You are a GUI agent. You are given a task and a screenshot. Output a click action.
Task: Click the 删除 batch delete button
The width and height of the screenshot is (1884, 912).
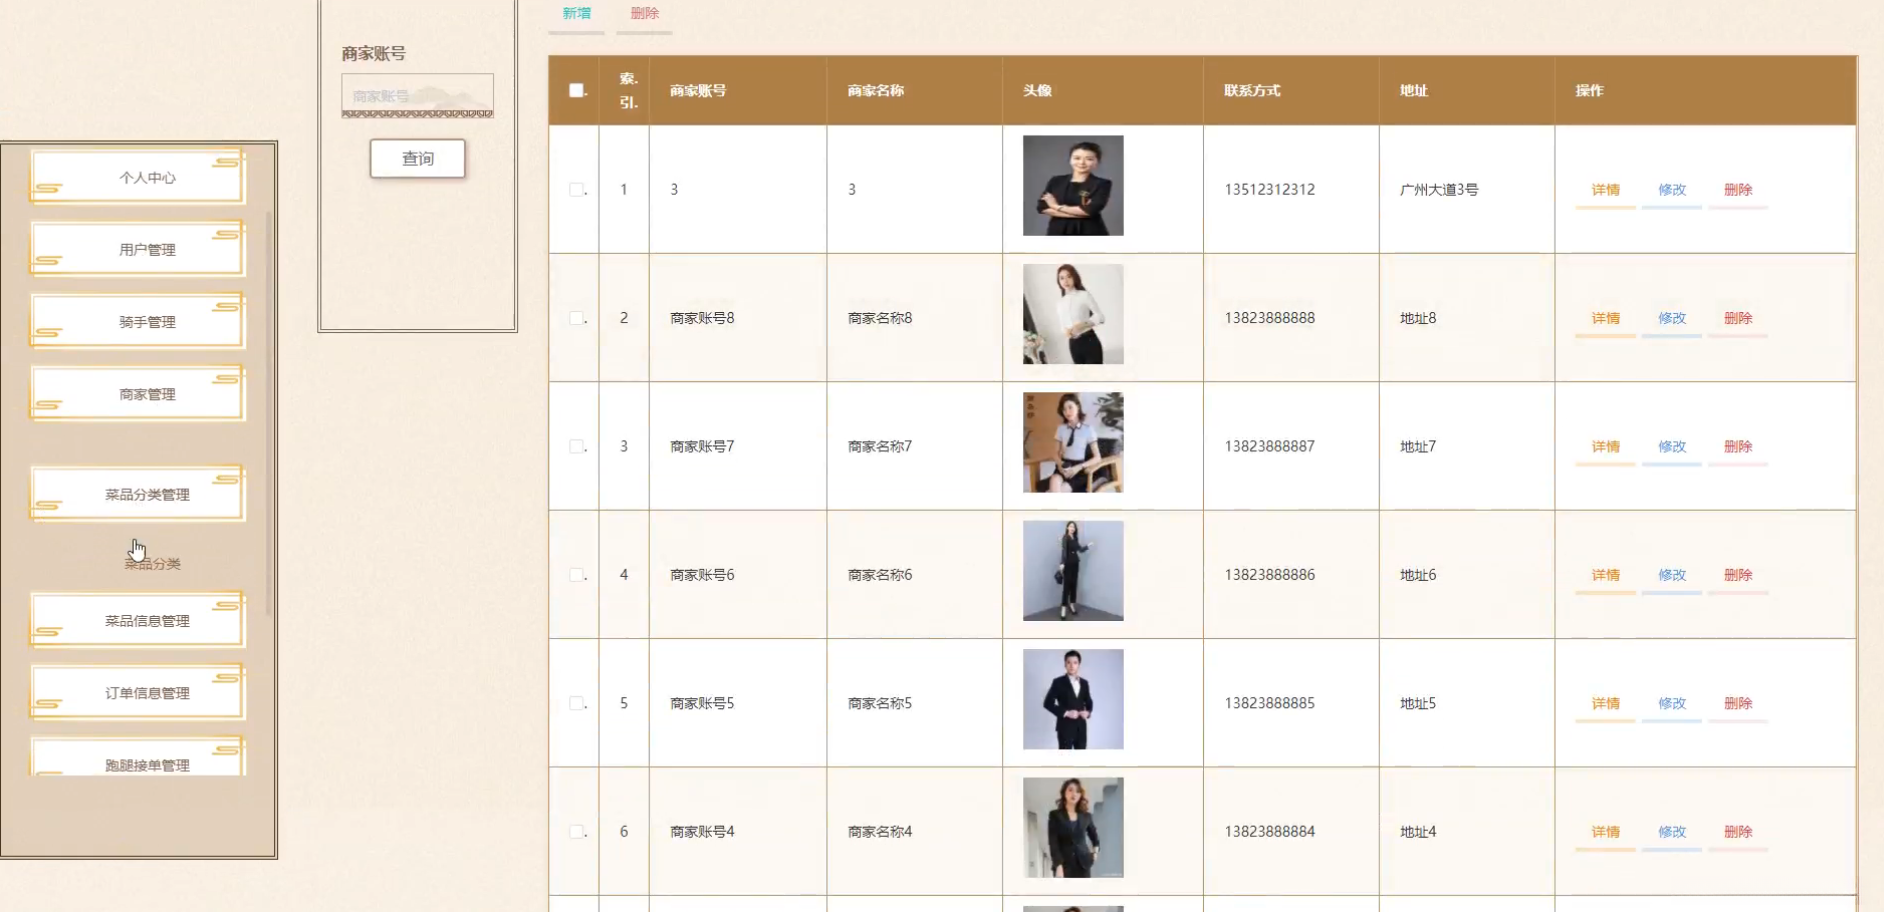pos(644,14)
